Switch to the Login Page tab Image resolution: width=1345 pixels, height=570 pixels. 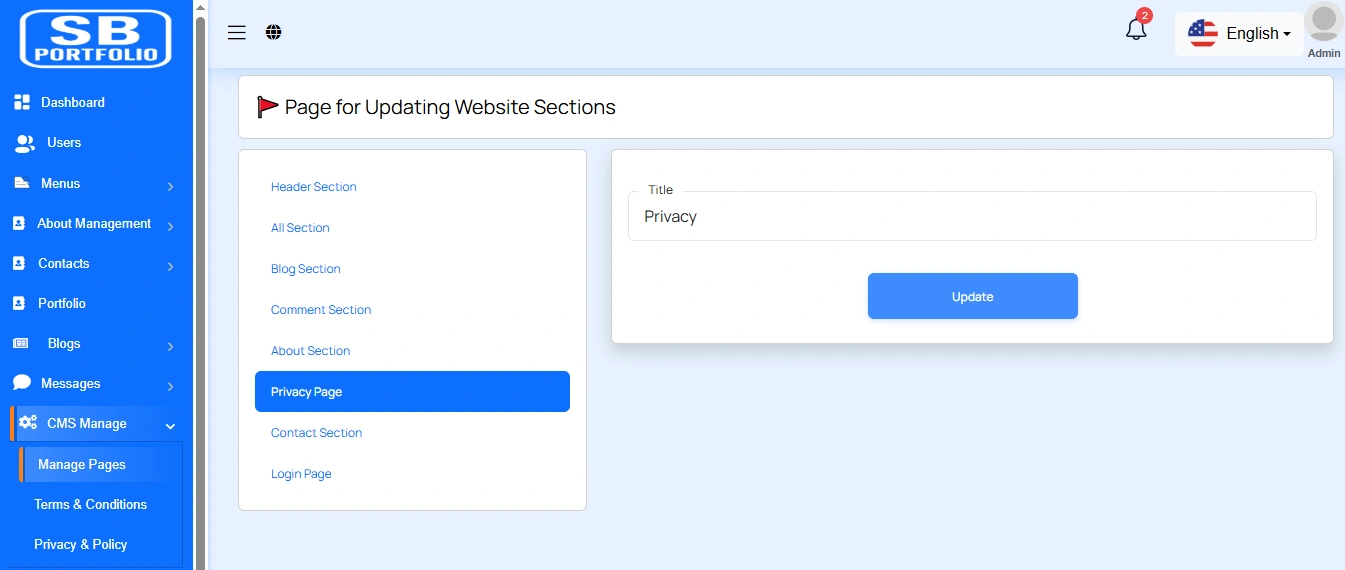click(x=301, y=474)
